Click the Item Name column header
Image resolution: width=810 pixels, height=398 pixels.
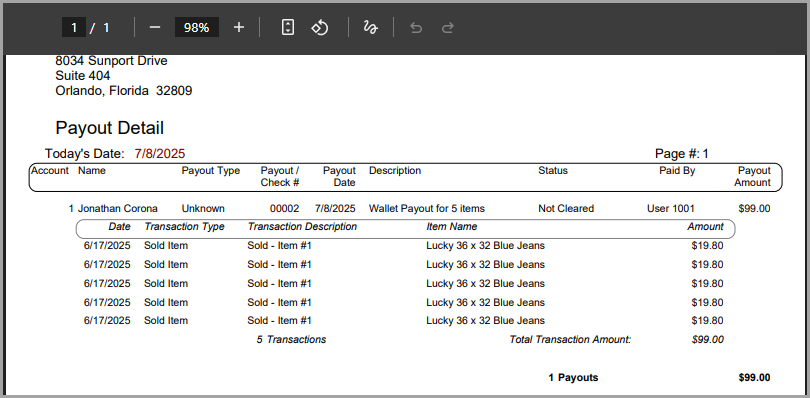pos(451,227)
